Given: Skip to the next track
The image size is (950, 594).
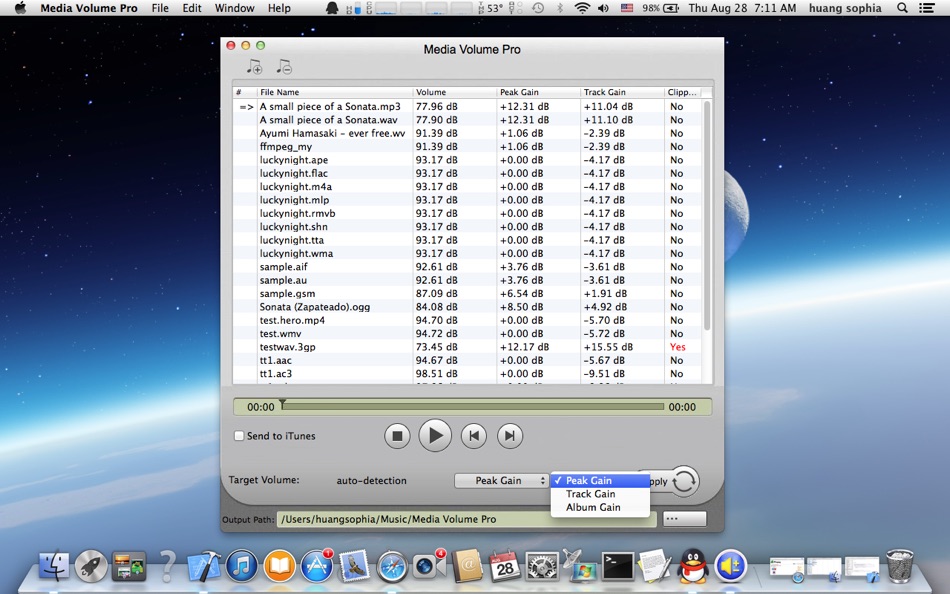Looking at the screenshot, I should [510, 436].
